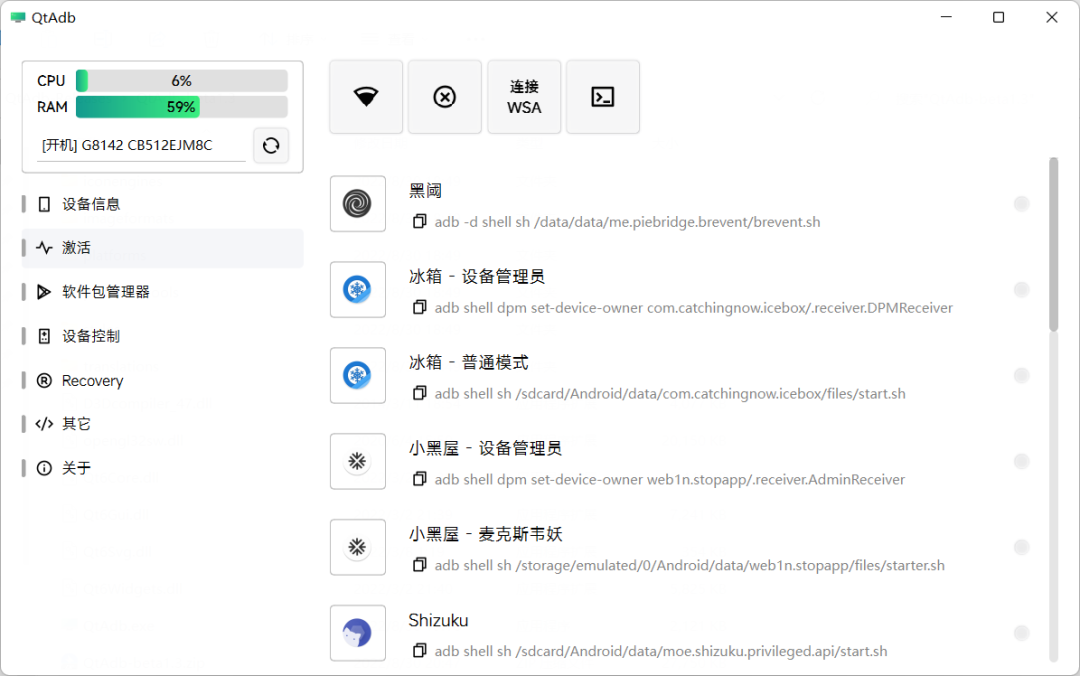
Task: Toggle the 小黑屋 - 麦克斯韦妖 status indicator
Action: 1021,547
